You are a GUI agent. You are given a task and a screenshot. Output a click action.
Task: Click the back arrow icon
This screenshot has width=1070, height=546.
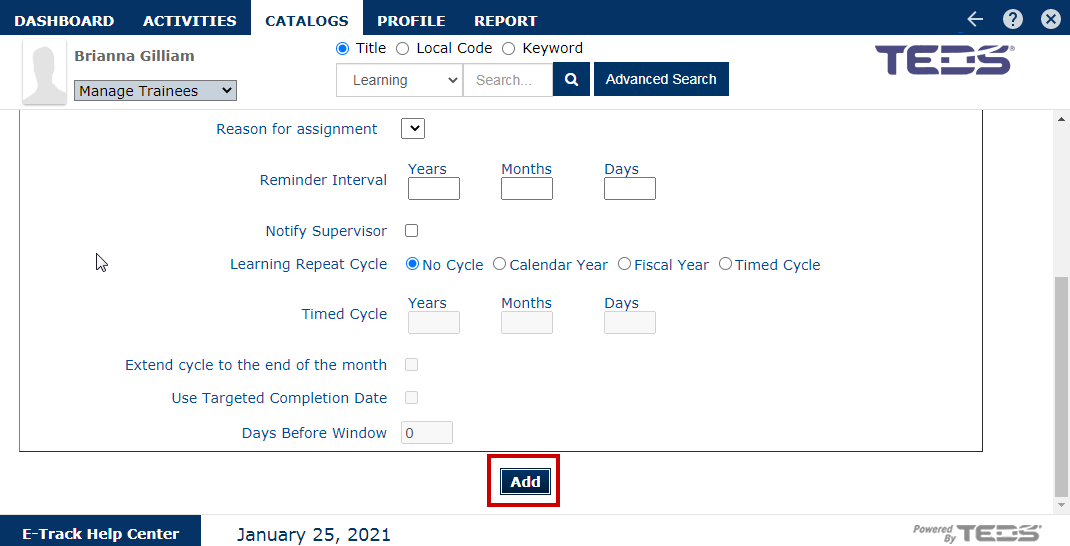coord(976,19)
